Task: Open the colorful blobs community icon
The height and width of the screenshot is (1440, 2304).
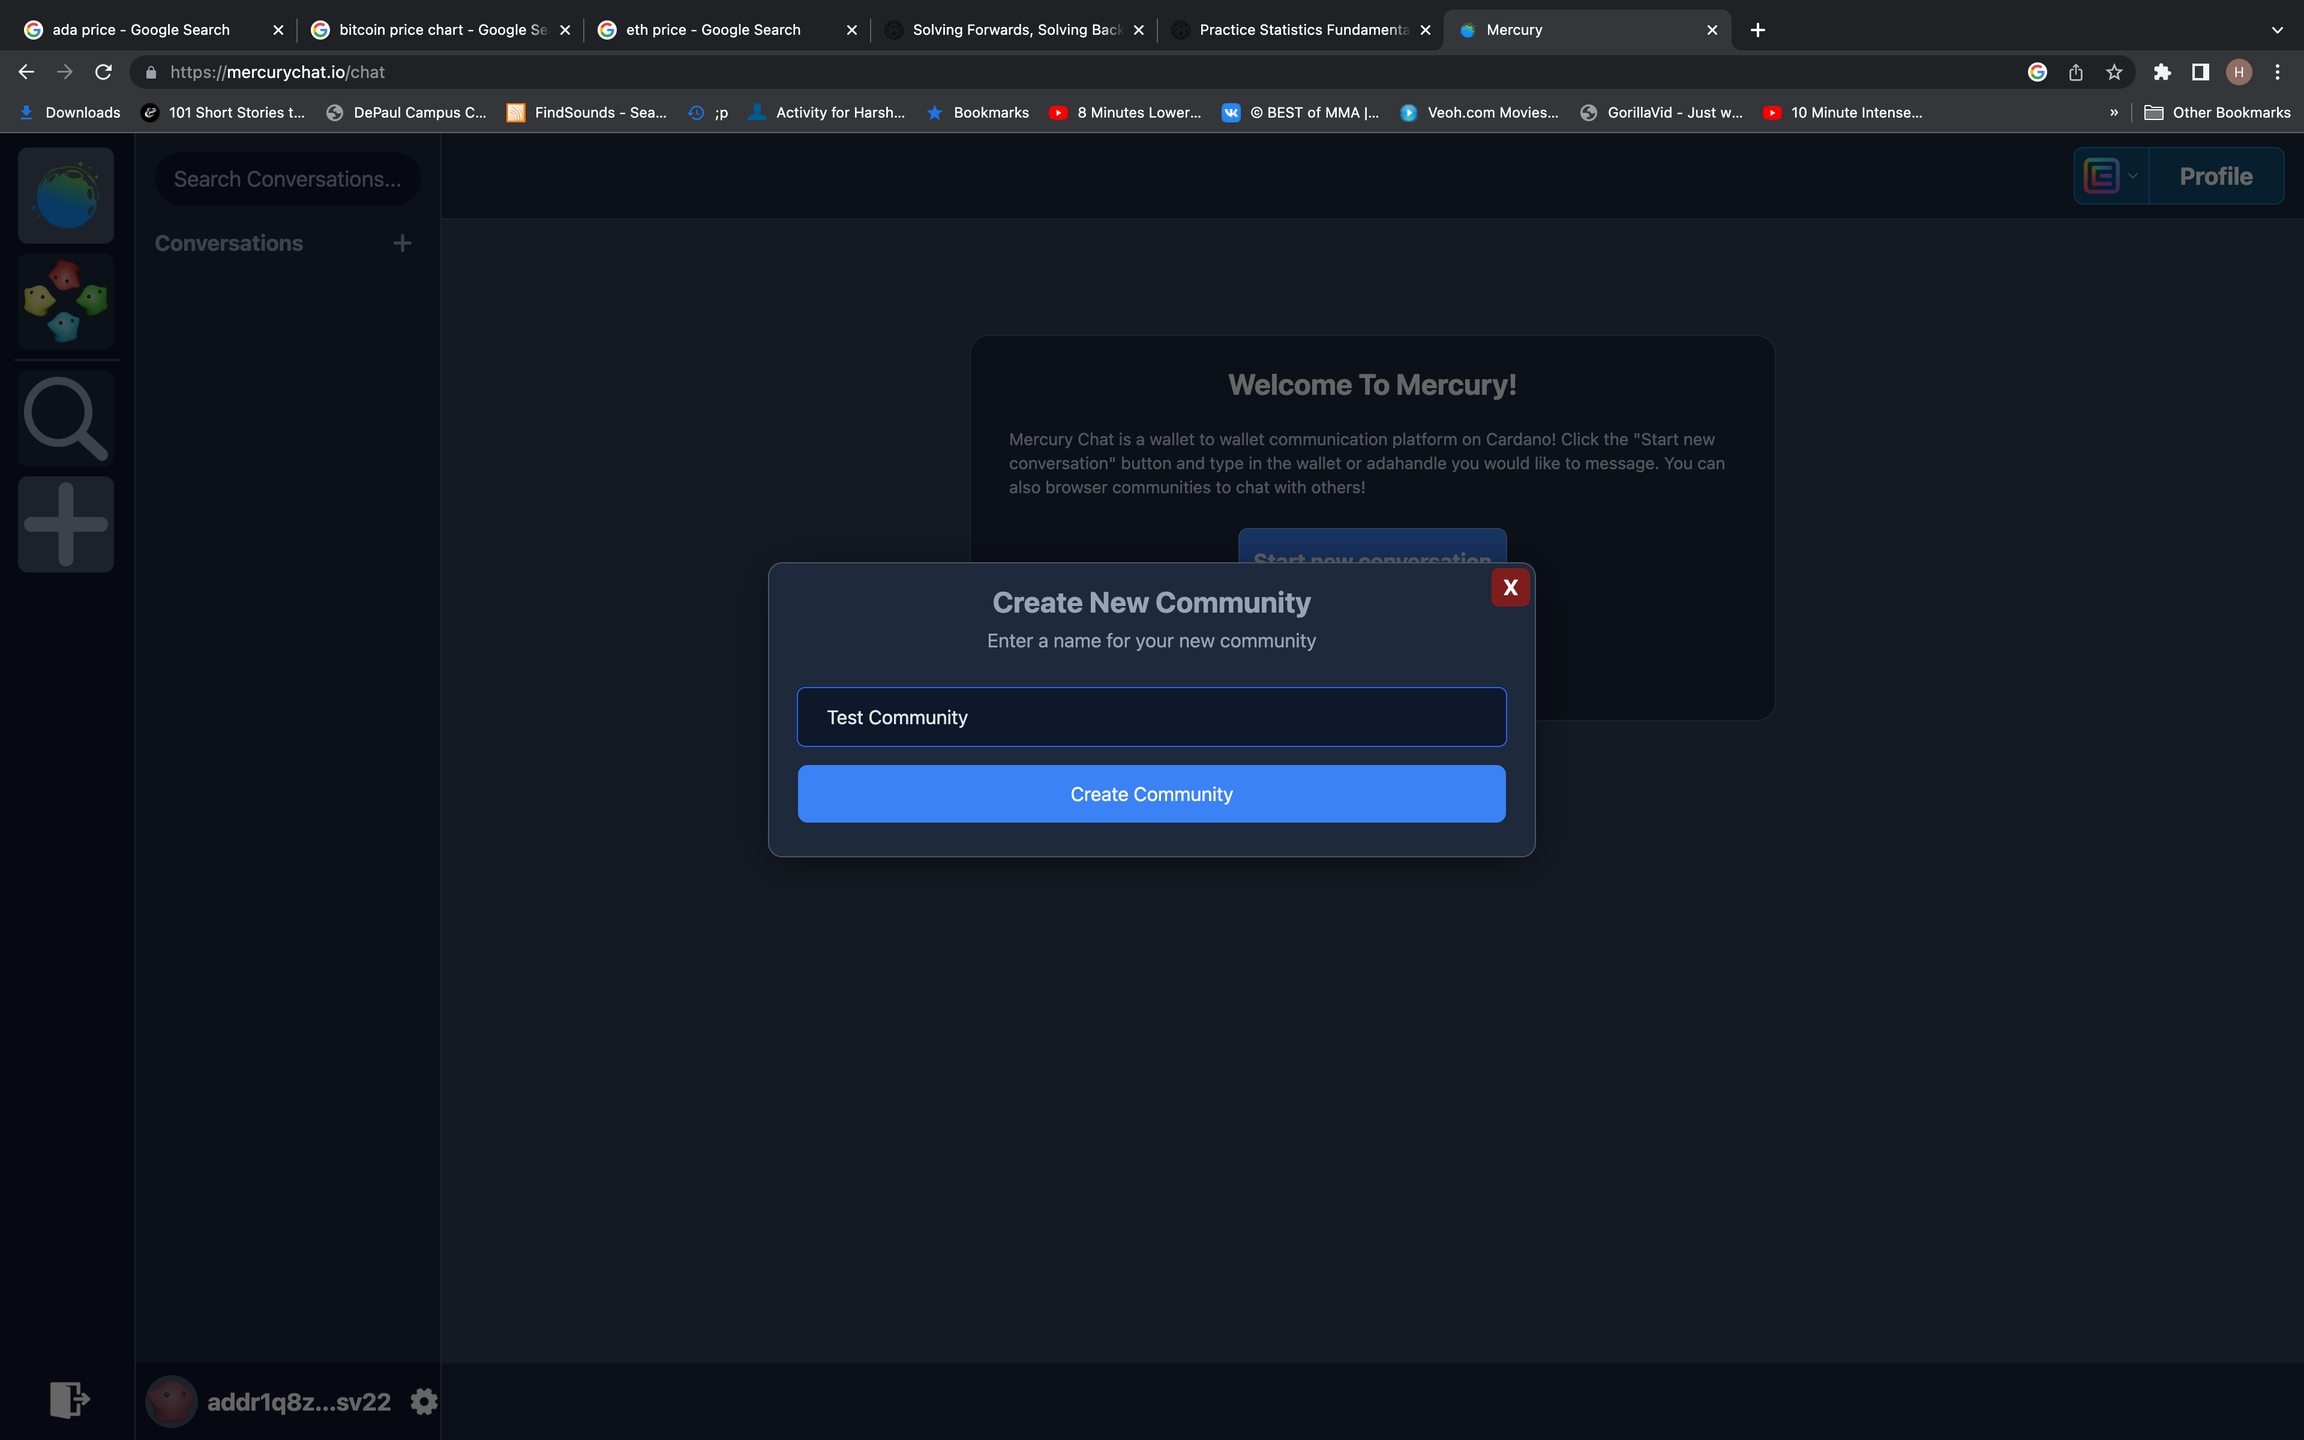Action: click(66, 301)
